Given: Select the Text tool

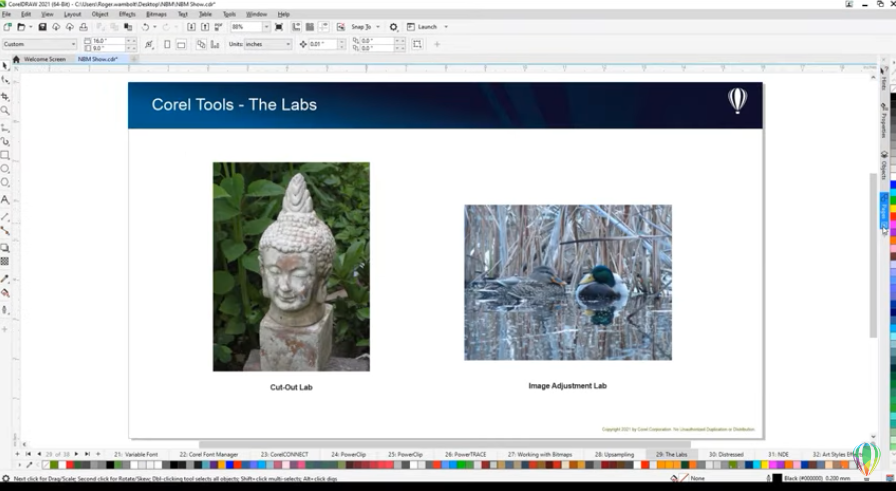Looking at the screenshot, I should pos(5,199).
